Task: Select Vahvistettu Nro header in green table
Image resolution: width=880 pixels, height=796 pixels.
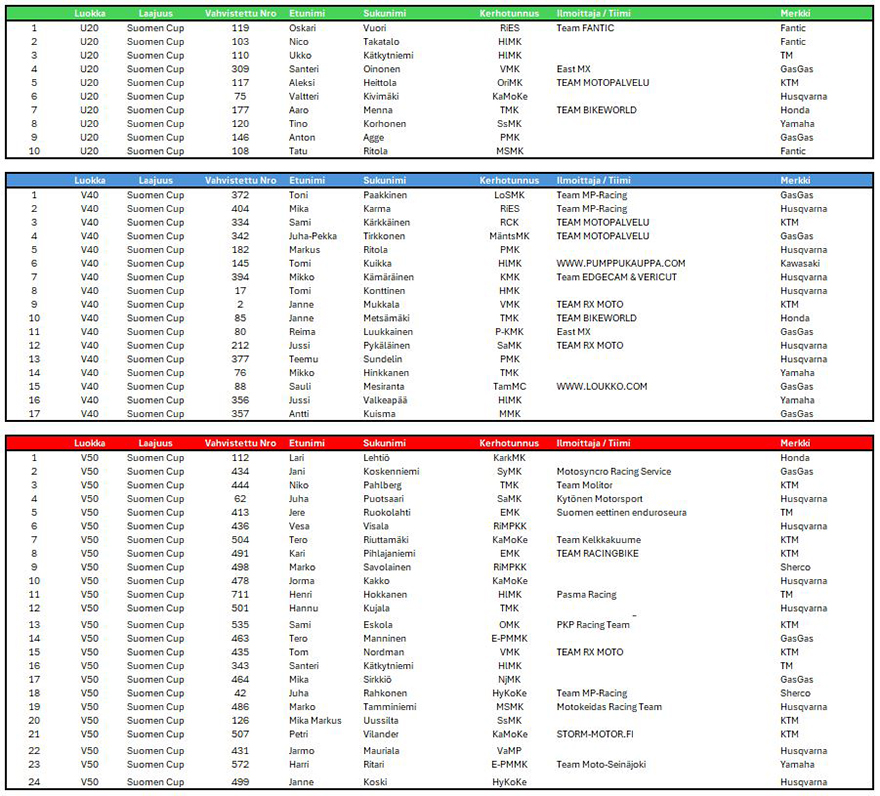Action: [240, 14]
